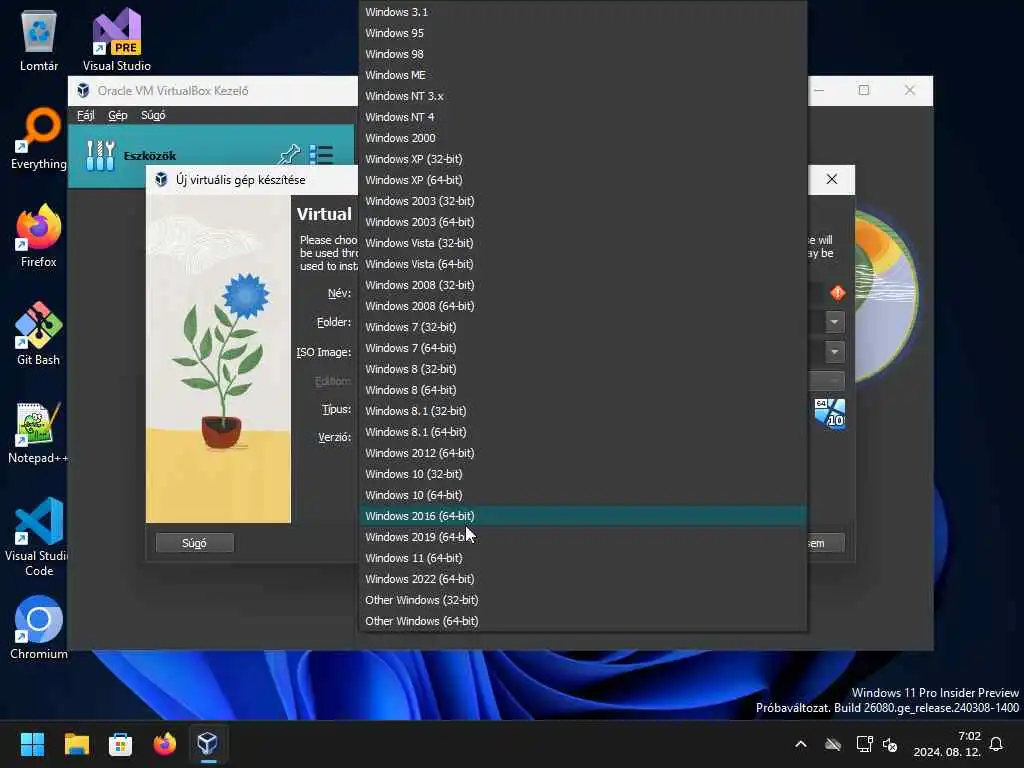The image size is (1024, 768).
Task: Open the Windows Start menu
Action: (32, 744)
